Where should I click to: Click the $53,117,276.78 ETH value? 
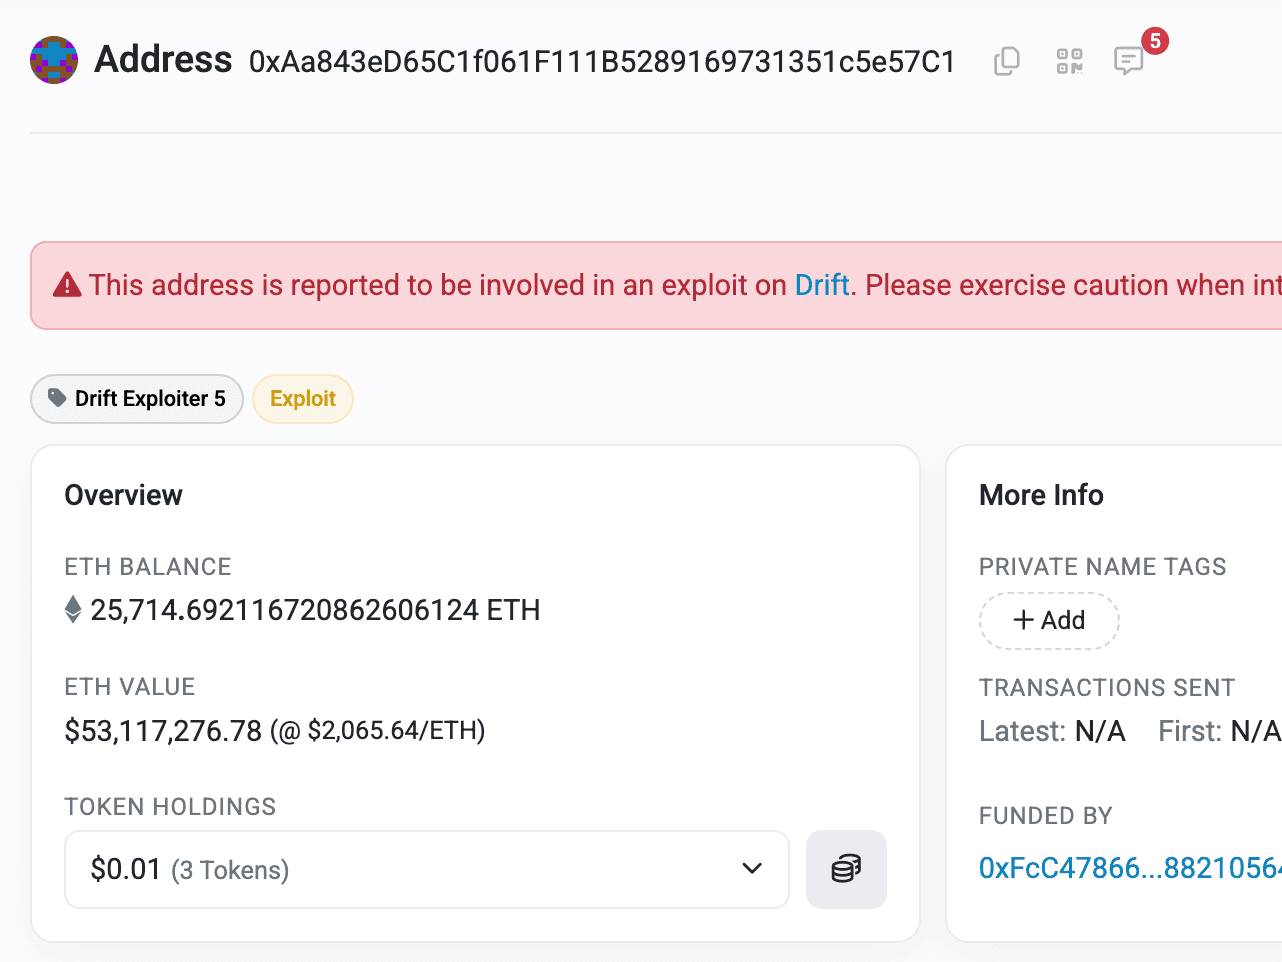click(163, 731)
